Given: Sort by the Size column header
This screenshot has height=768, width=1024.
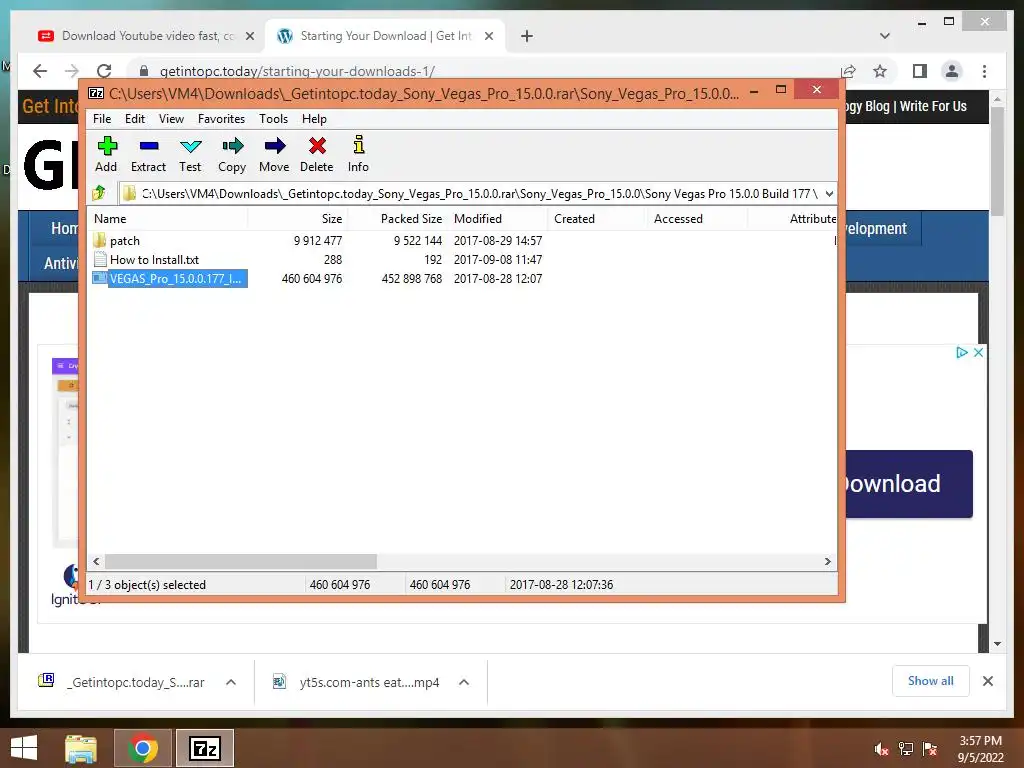Looking at the screenshot, I should tap(298, 219).
